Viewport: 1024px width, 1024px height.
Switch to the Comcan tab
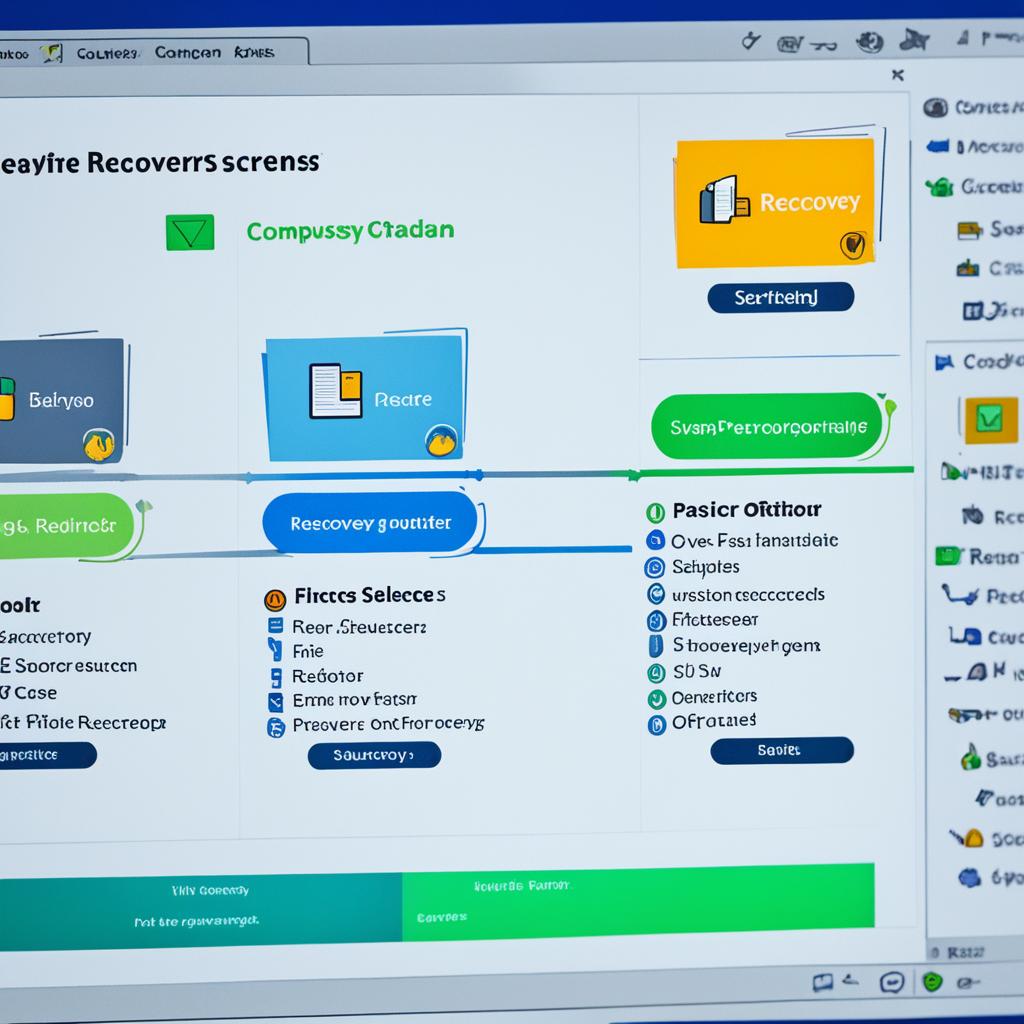pyautogui.click(x=188, y=52)
